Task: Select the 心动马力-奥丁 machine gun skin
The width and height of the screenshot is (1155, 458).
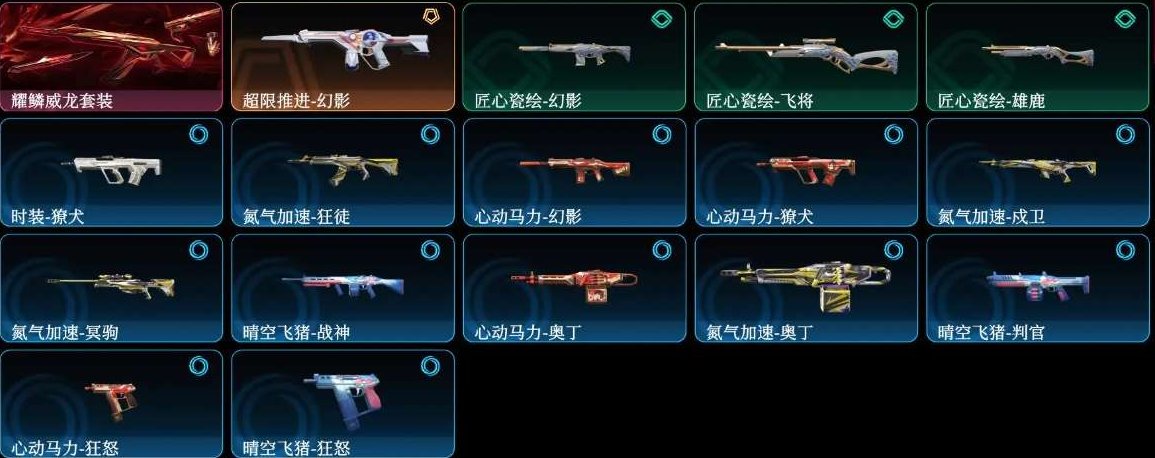Action: coord(575,288)
